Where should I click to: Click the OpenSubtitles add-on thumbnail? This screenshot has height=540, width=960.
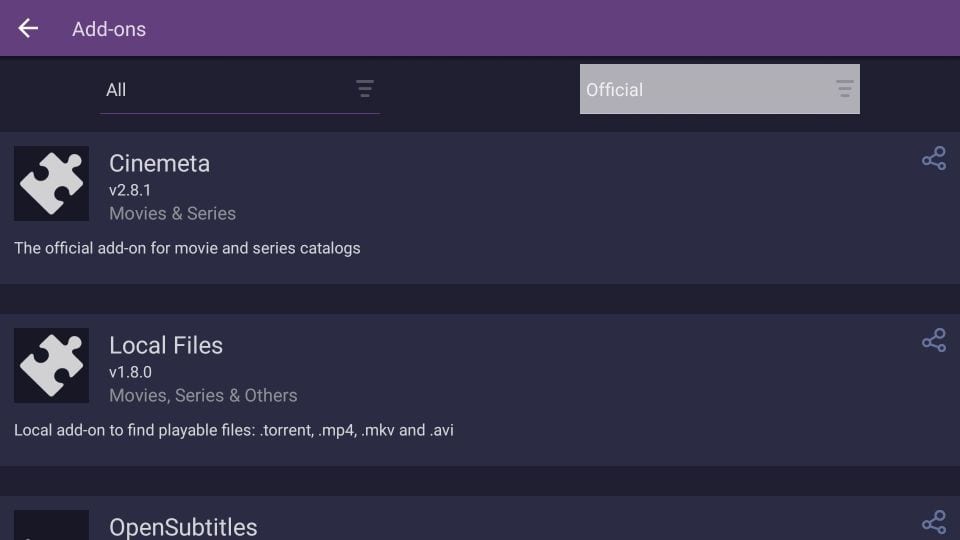[x=51, y=525]
